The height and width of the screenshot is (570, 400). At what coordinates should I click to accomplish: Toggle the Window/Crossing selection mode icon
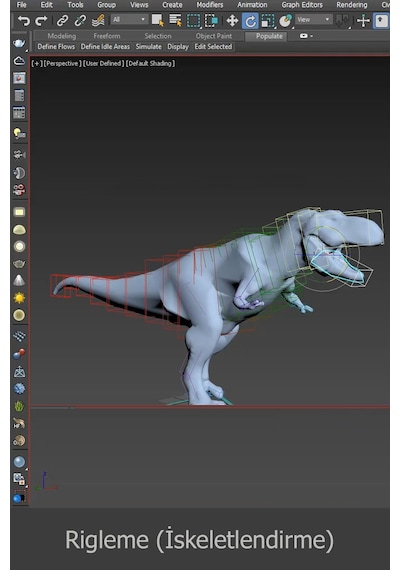(x=211, y=21)
